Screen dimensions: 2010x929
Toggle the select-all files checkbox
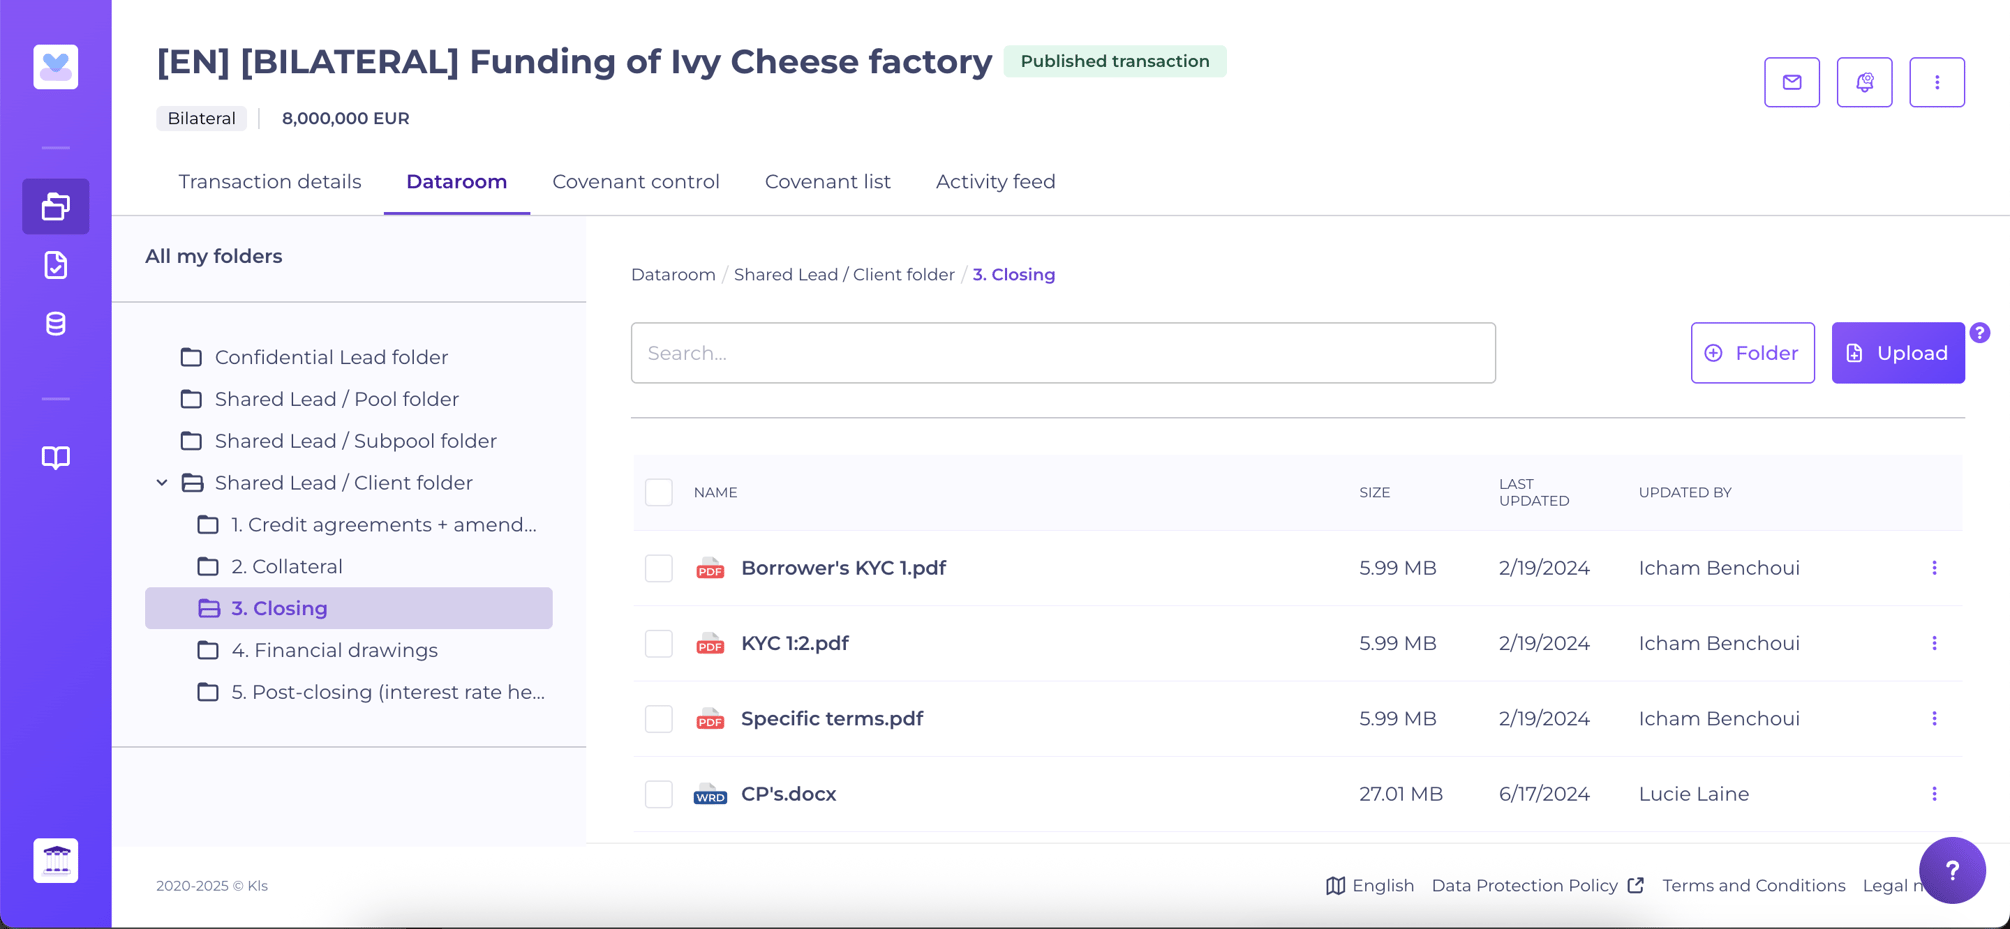(x=659, y=492)
